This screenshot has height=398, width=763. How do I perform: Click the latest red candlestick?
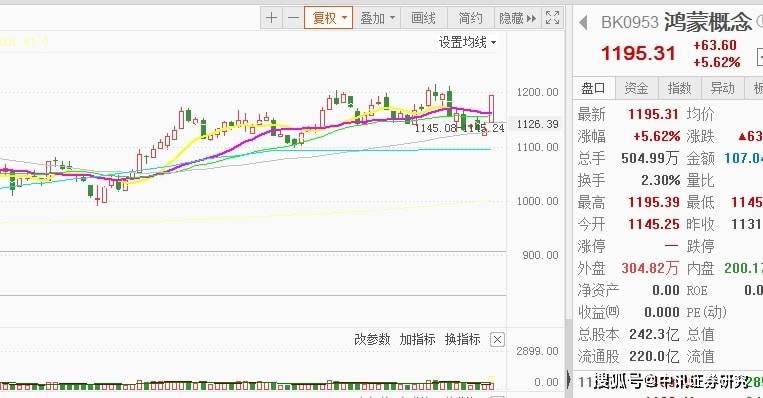click(491, 109)
